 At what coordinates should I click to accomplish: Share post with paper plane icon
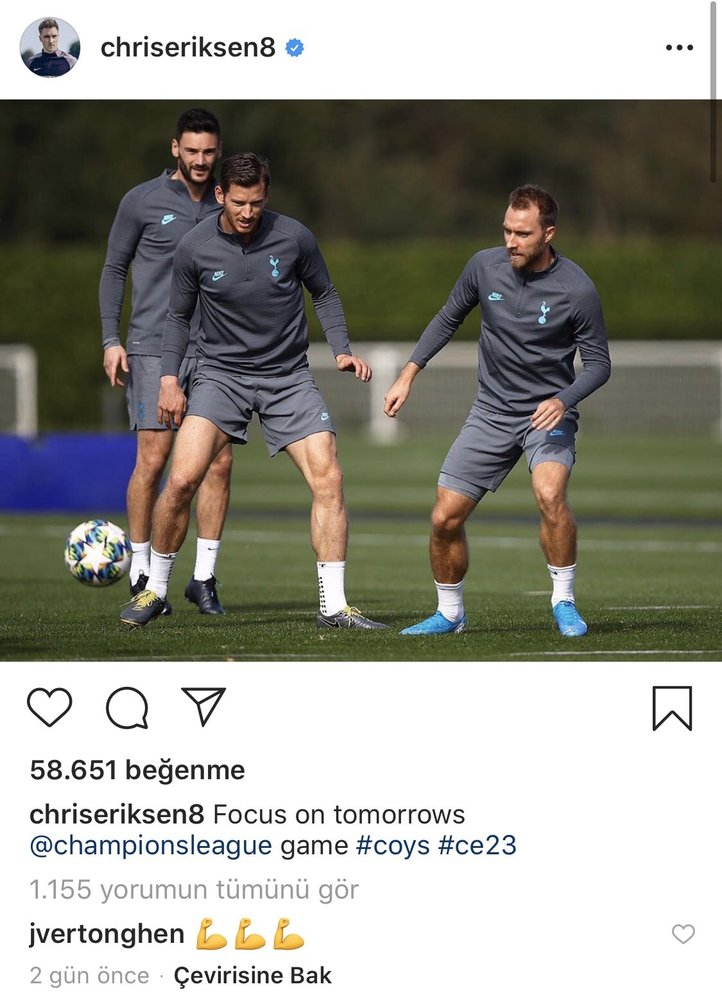tap(203, 706)
